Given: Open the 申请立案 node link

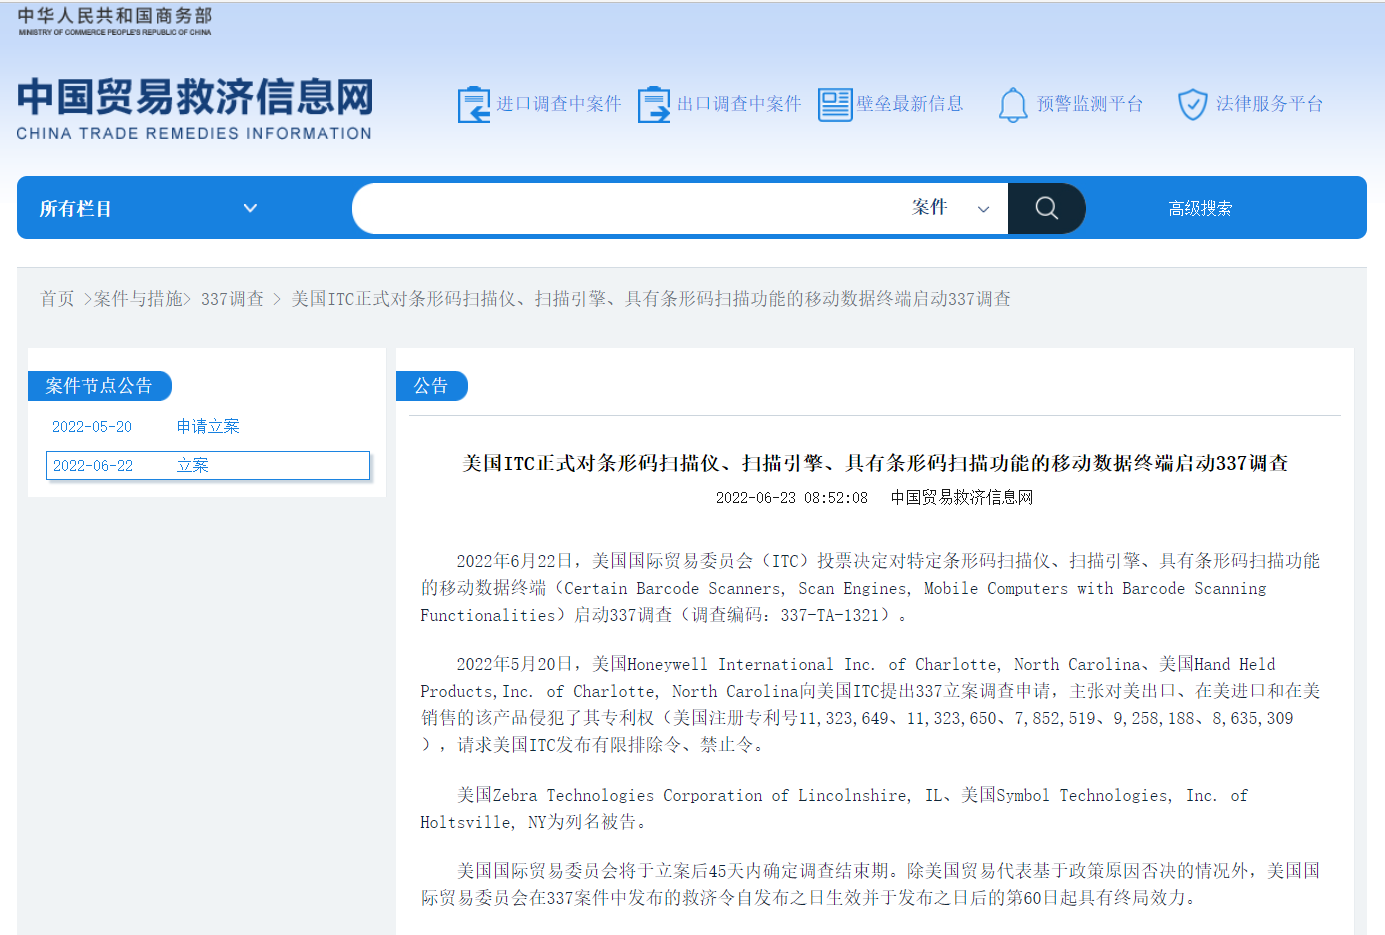Looking at the screenshot, I should [x=208, y=427].
